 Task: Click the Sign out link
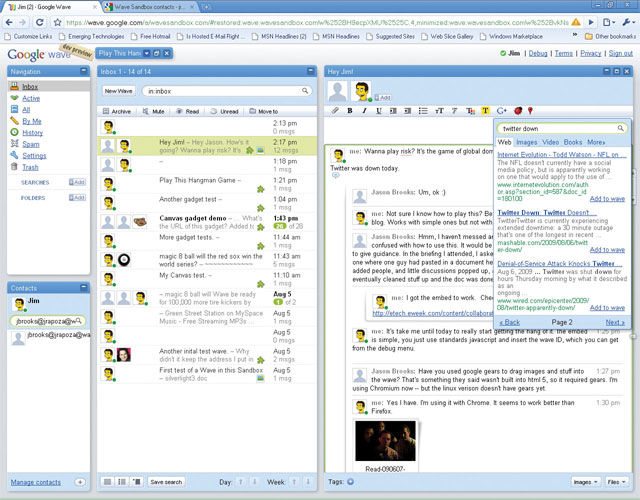[620, 53]
